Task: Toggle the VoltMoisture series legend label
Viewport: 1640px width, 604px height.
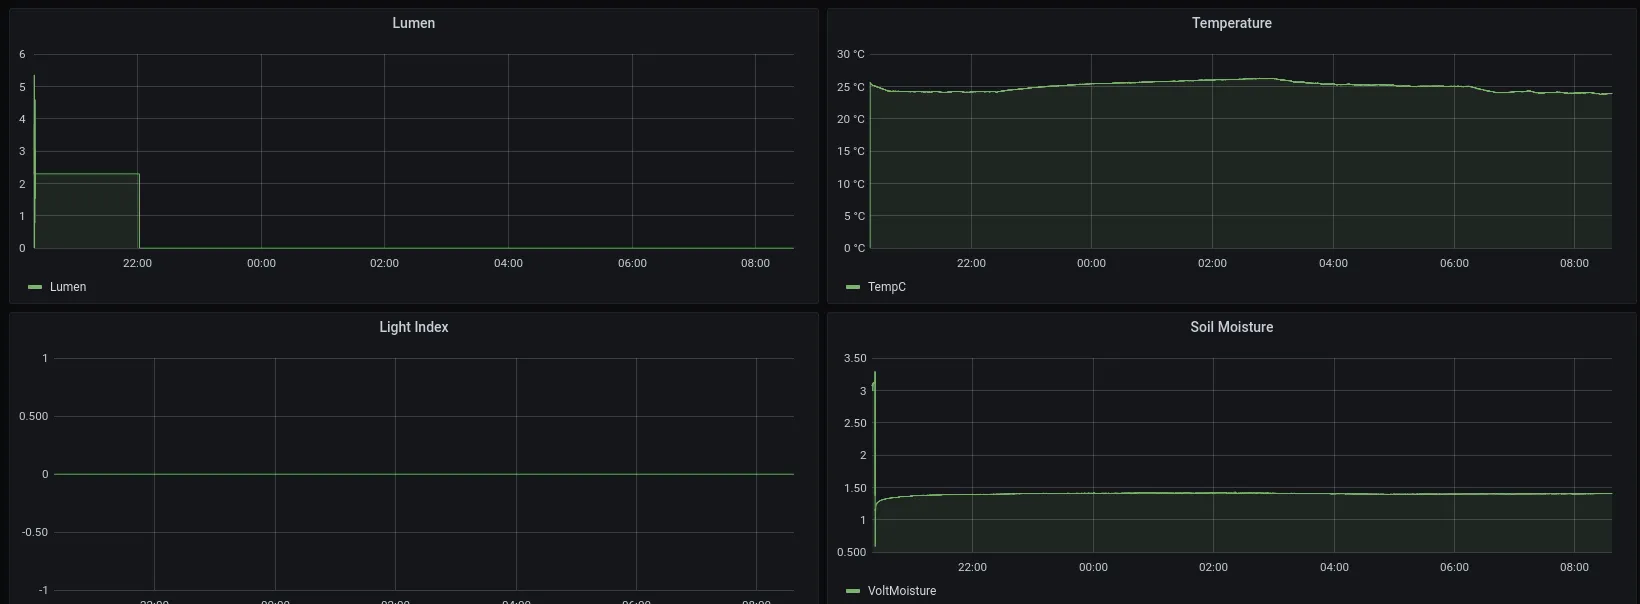Action: [x=901, y=591]
